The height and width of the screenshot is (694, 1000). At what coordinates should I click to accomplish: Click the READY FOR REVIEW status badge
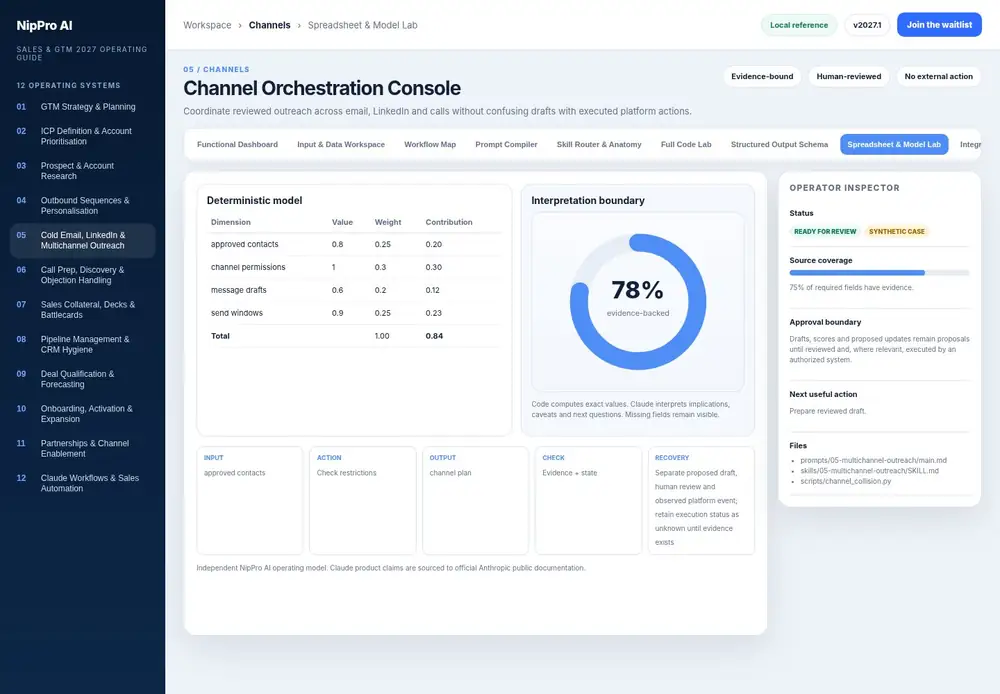click(x=825, y=232)
